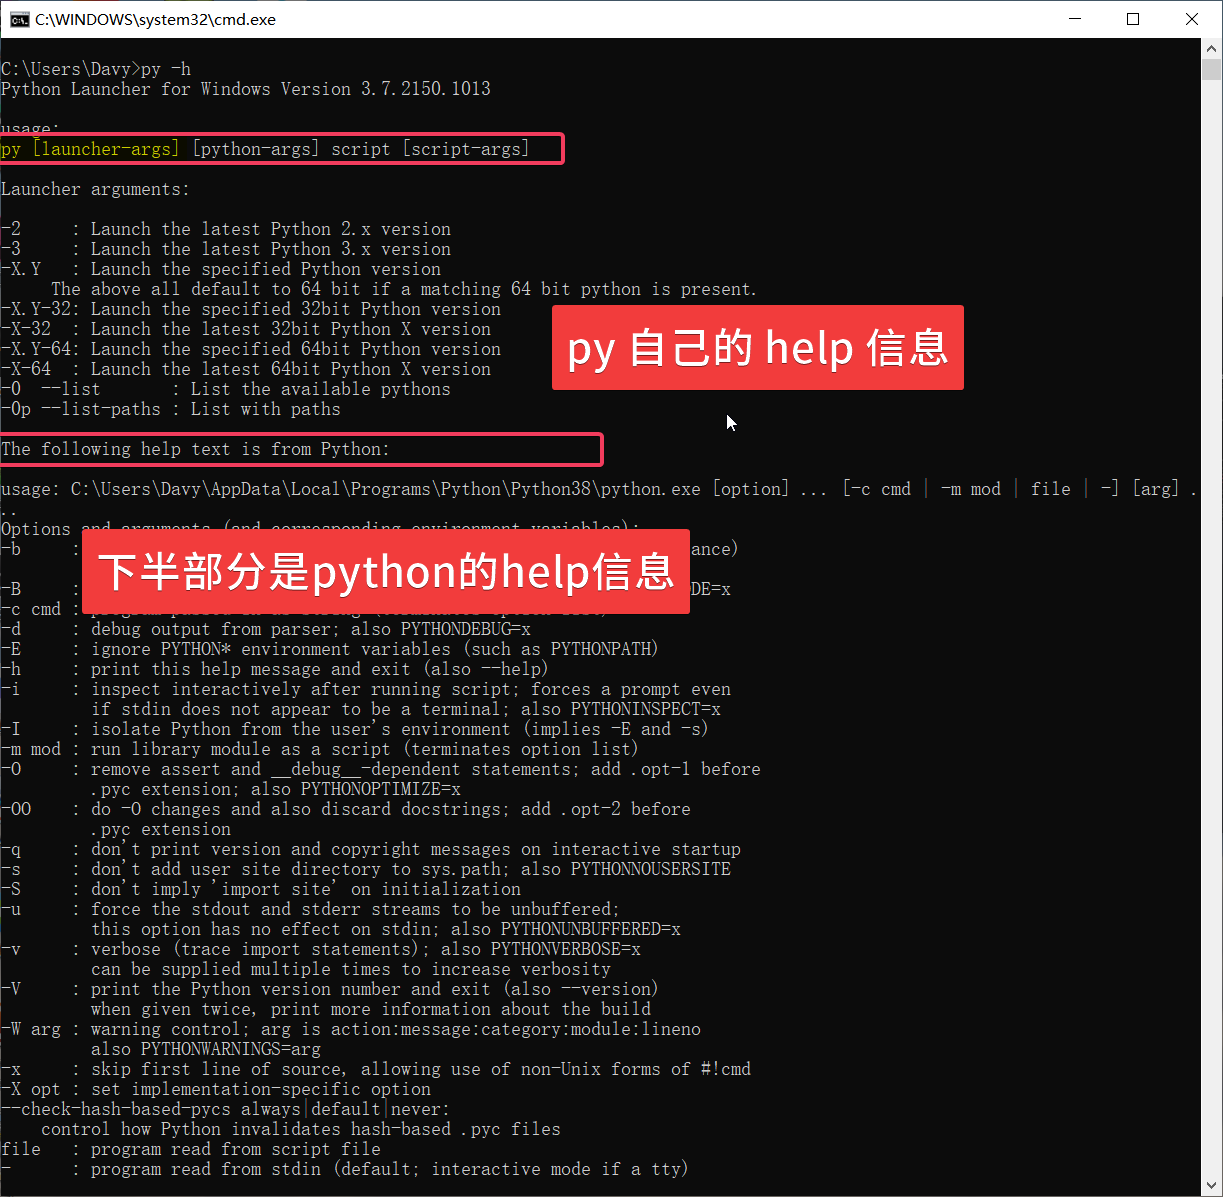Click the '-V : print the Python version number' line
The height and width of the screenshot is (1197, 1223).
[330, 989]
